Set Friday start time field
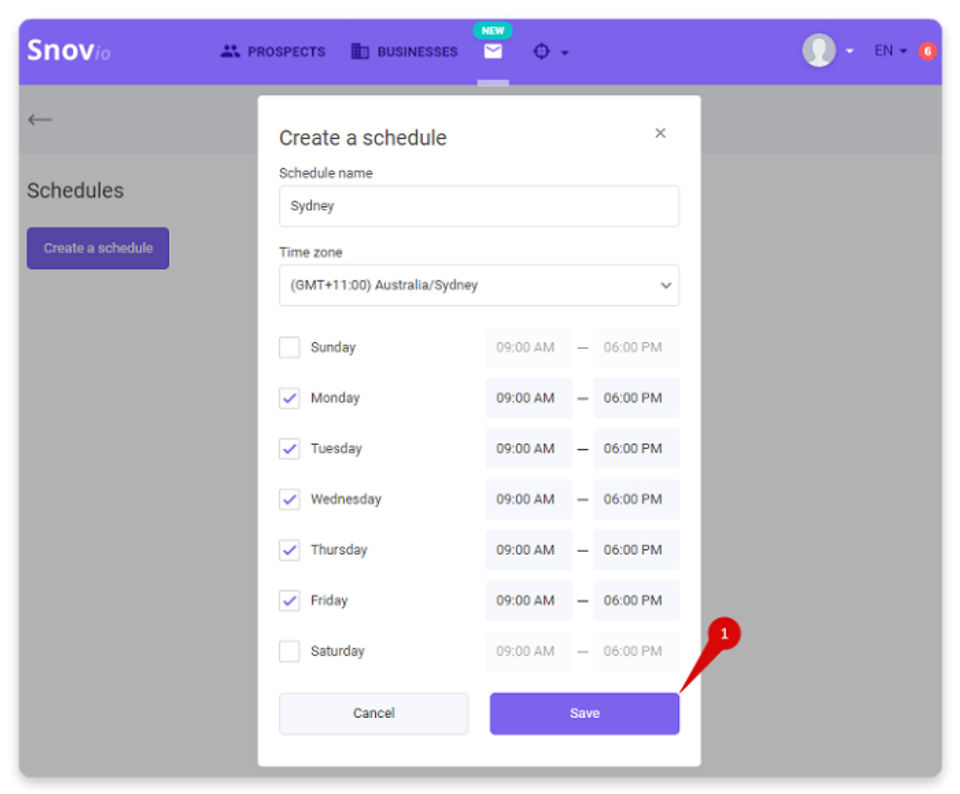960x794 pixels. click(529, 601)
